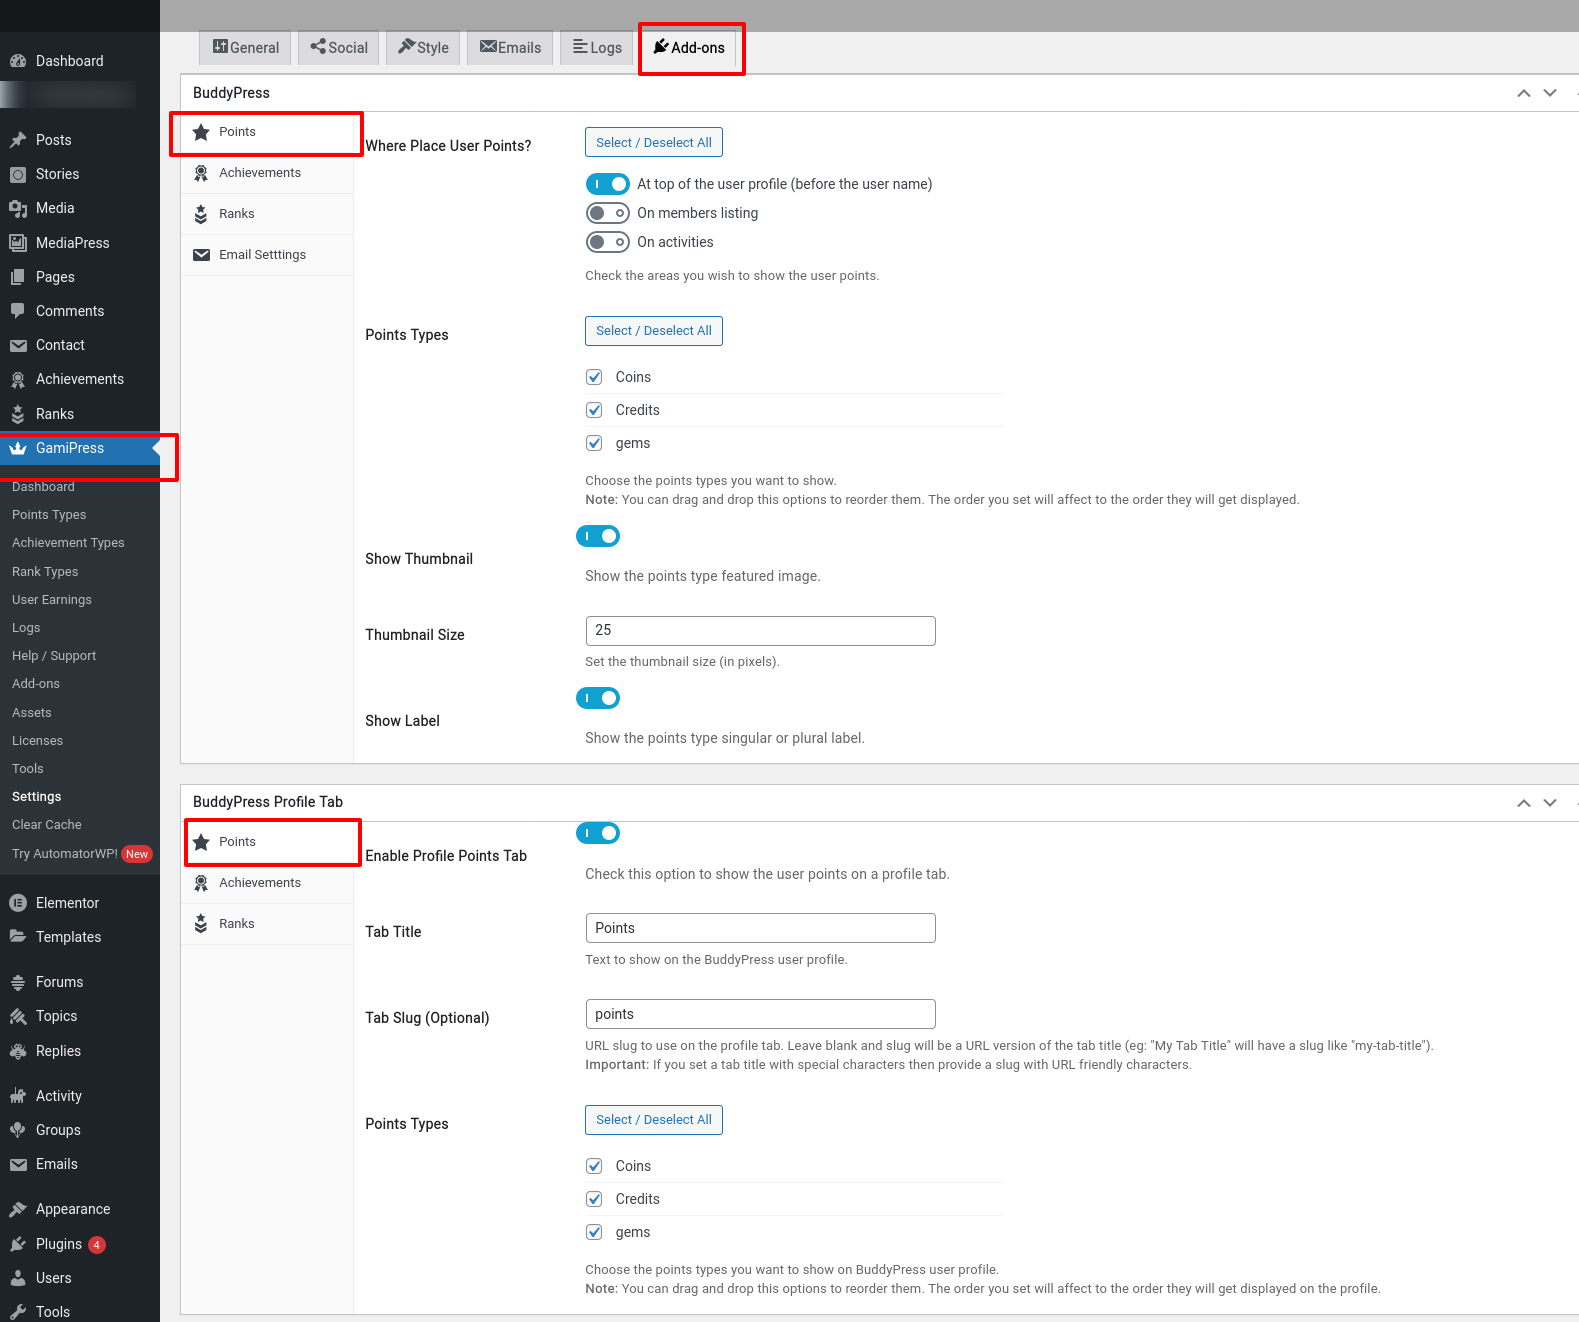Viewport: 1579px width, 1322px height.
Task: Click Select / Deselect All under BuddyPress Points Types
Action: (654, 331)
